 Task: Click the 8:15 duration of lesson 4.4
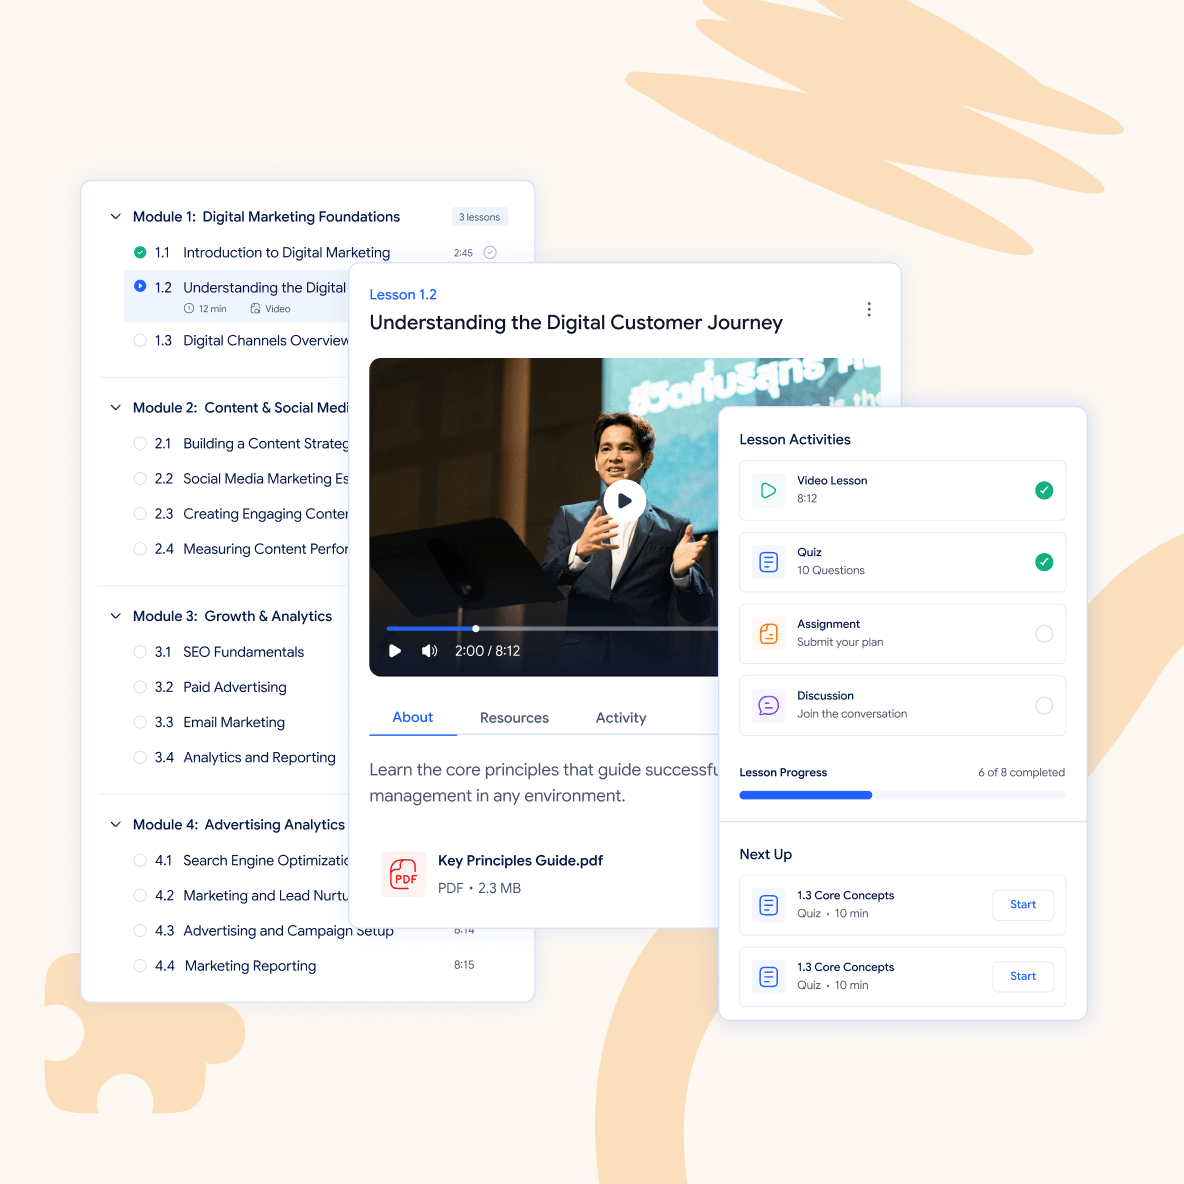464,965
